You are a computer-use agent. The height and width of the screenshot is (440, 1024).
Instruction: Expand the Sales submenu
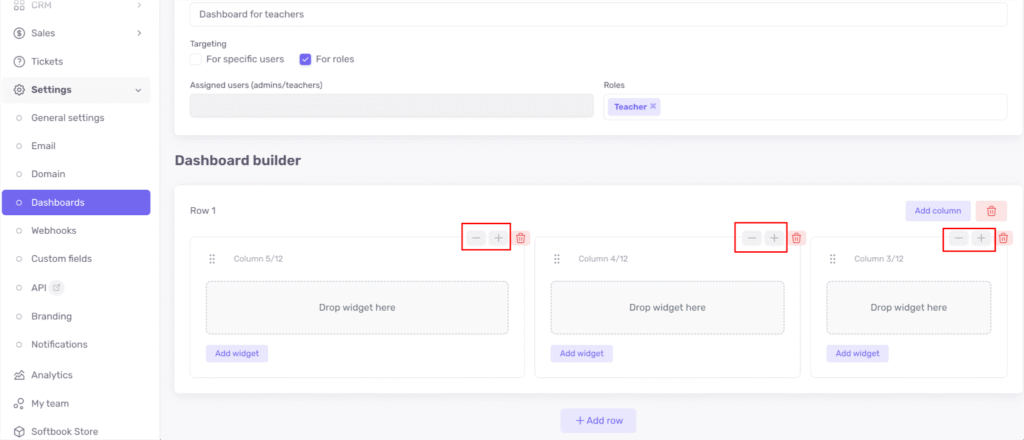pos(138,33)
